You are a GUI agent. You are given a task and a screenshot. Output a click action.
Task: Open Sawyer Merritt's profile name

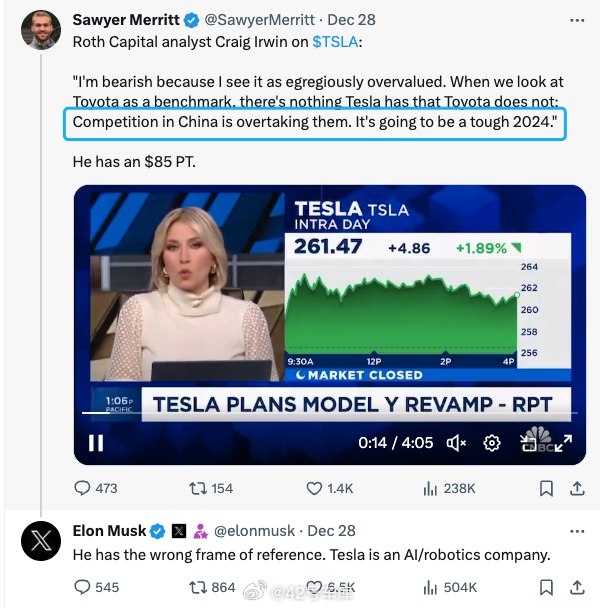coord(126,20)
